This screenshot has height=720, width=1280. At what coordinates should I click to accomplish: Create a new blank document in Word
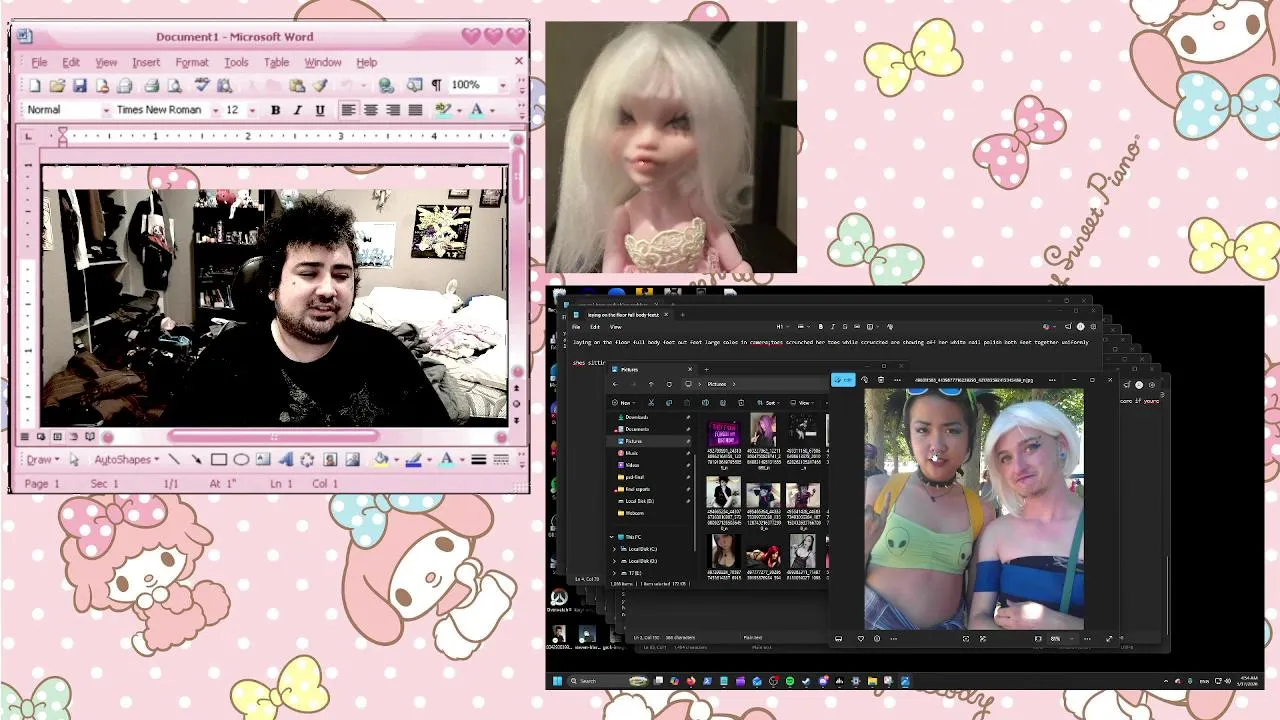point(35,86)
